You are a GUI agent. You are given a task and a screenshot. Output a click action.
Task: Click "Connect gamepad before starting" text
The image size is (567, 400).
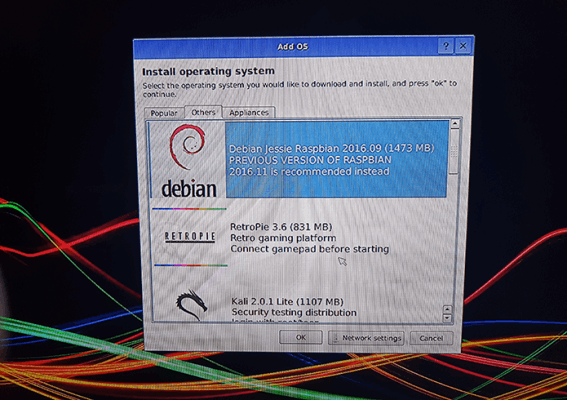310,249
